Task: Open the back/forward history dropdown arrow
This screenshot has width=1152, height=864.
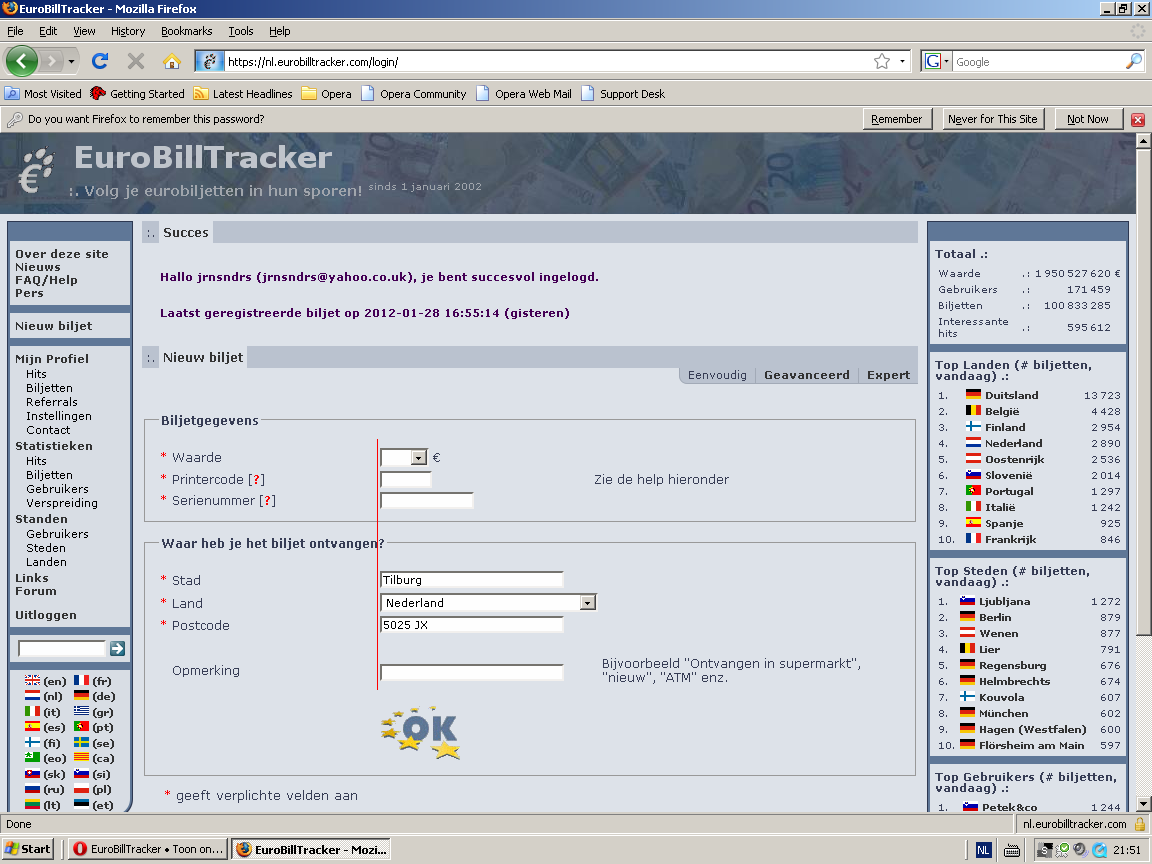Action: (71, 61)
